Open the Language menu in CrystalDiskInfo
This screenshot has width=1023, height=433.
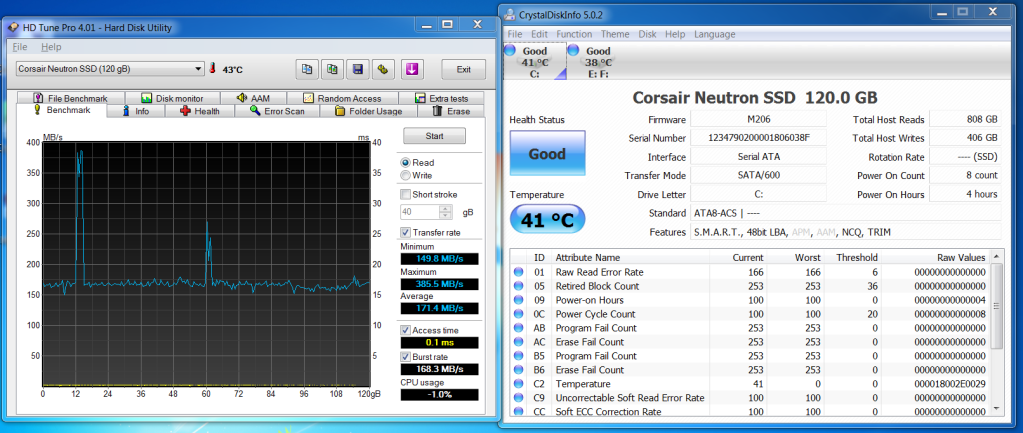714,34
